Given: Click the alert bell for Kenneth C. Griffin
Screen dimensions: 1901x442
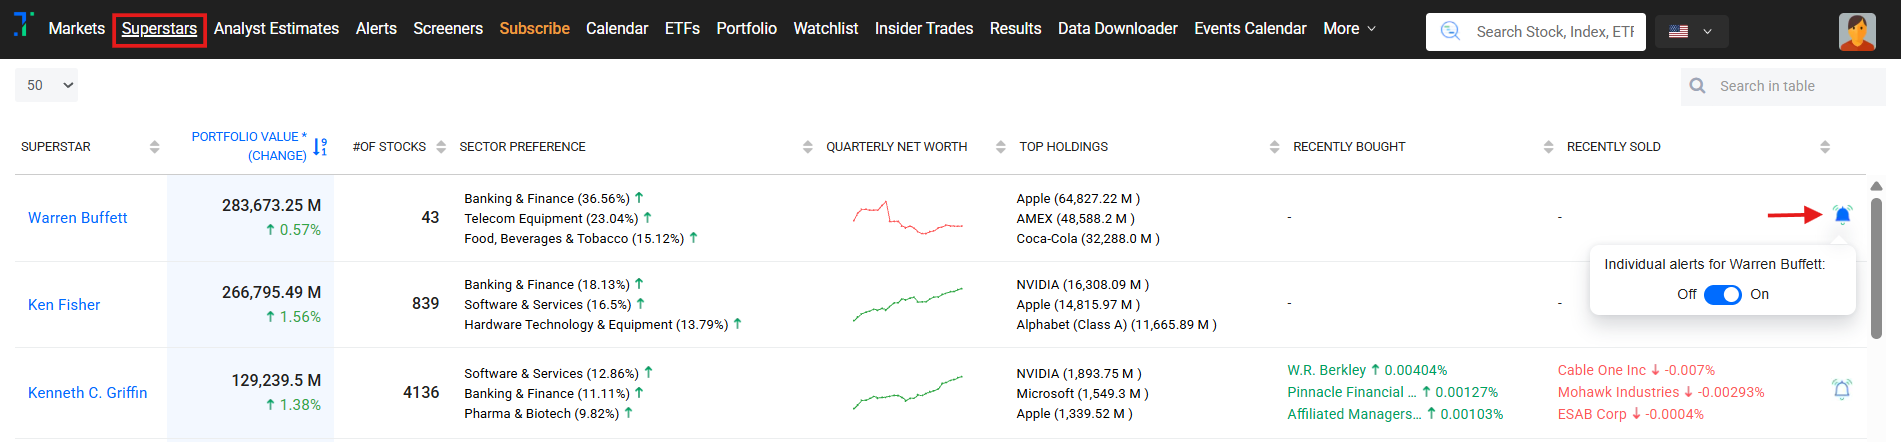Looking at the screenshot, I should 1841,389.
